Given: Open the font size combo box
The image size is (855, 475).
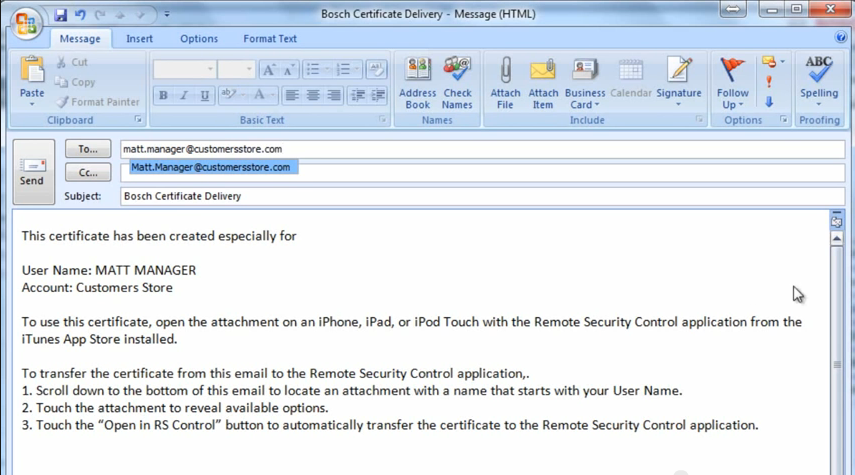Looking at the screenshot, I should pyautogui.click(x=236, y=69).
